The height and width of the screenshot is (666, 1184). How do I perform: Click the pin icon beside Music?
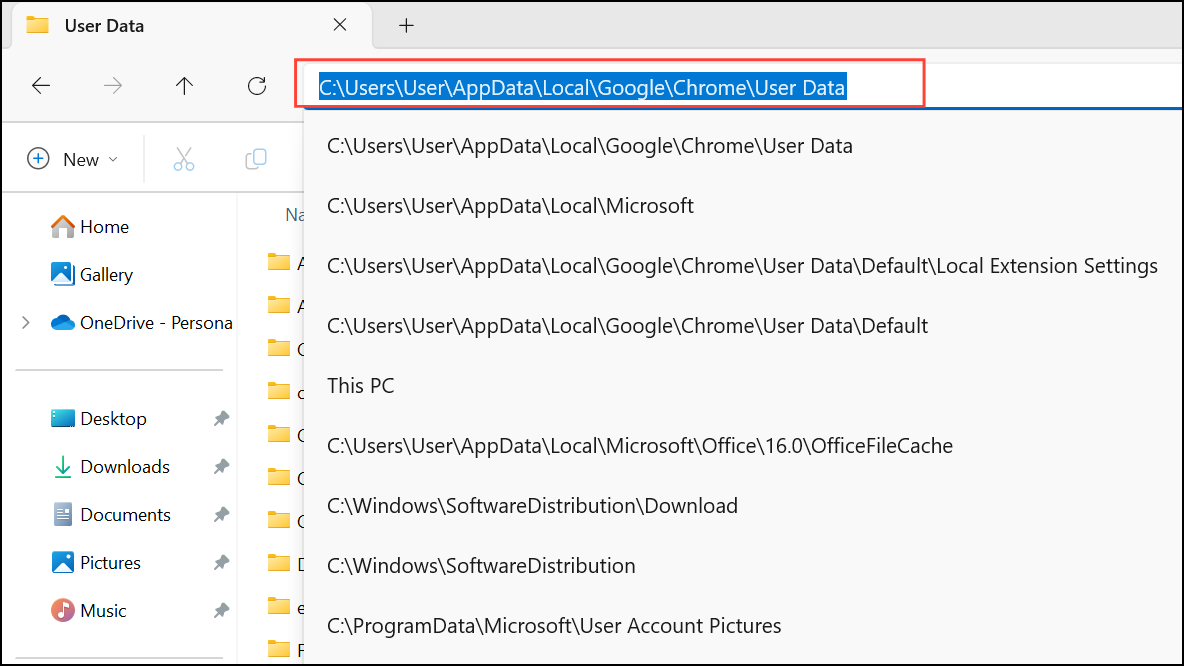(220, 611)
